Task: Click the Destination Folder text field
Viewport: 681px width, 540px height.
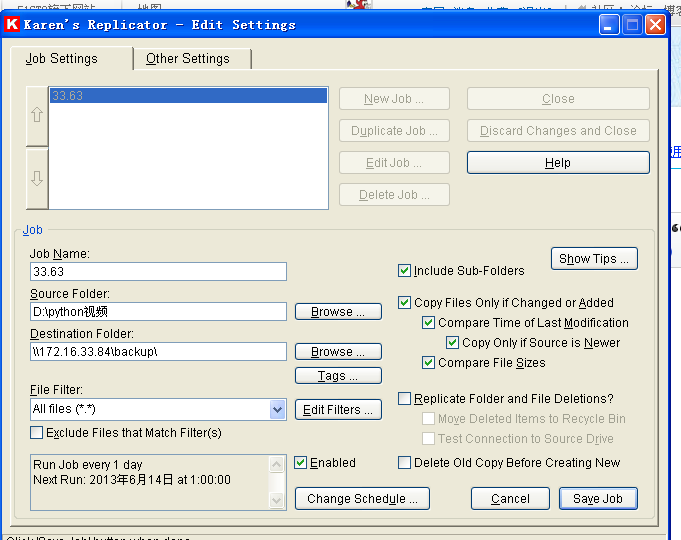Action: click(158, 351)
